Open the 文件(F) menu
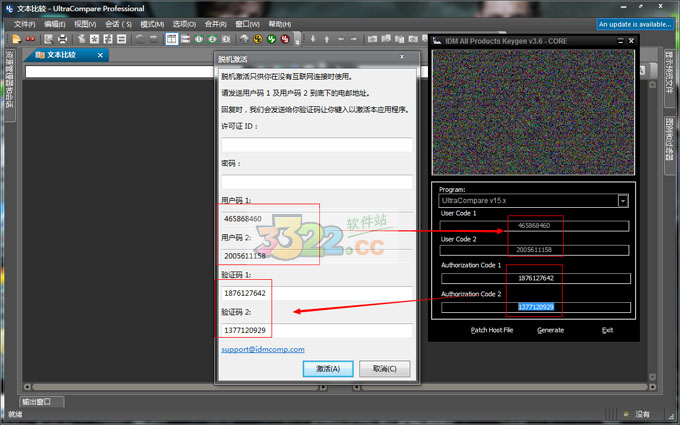 [24, 24]
